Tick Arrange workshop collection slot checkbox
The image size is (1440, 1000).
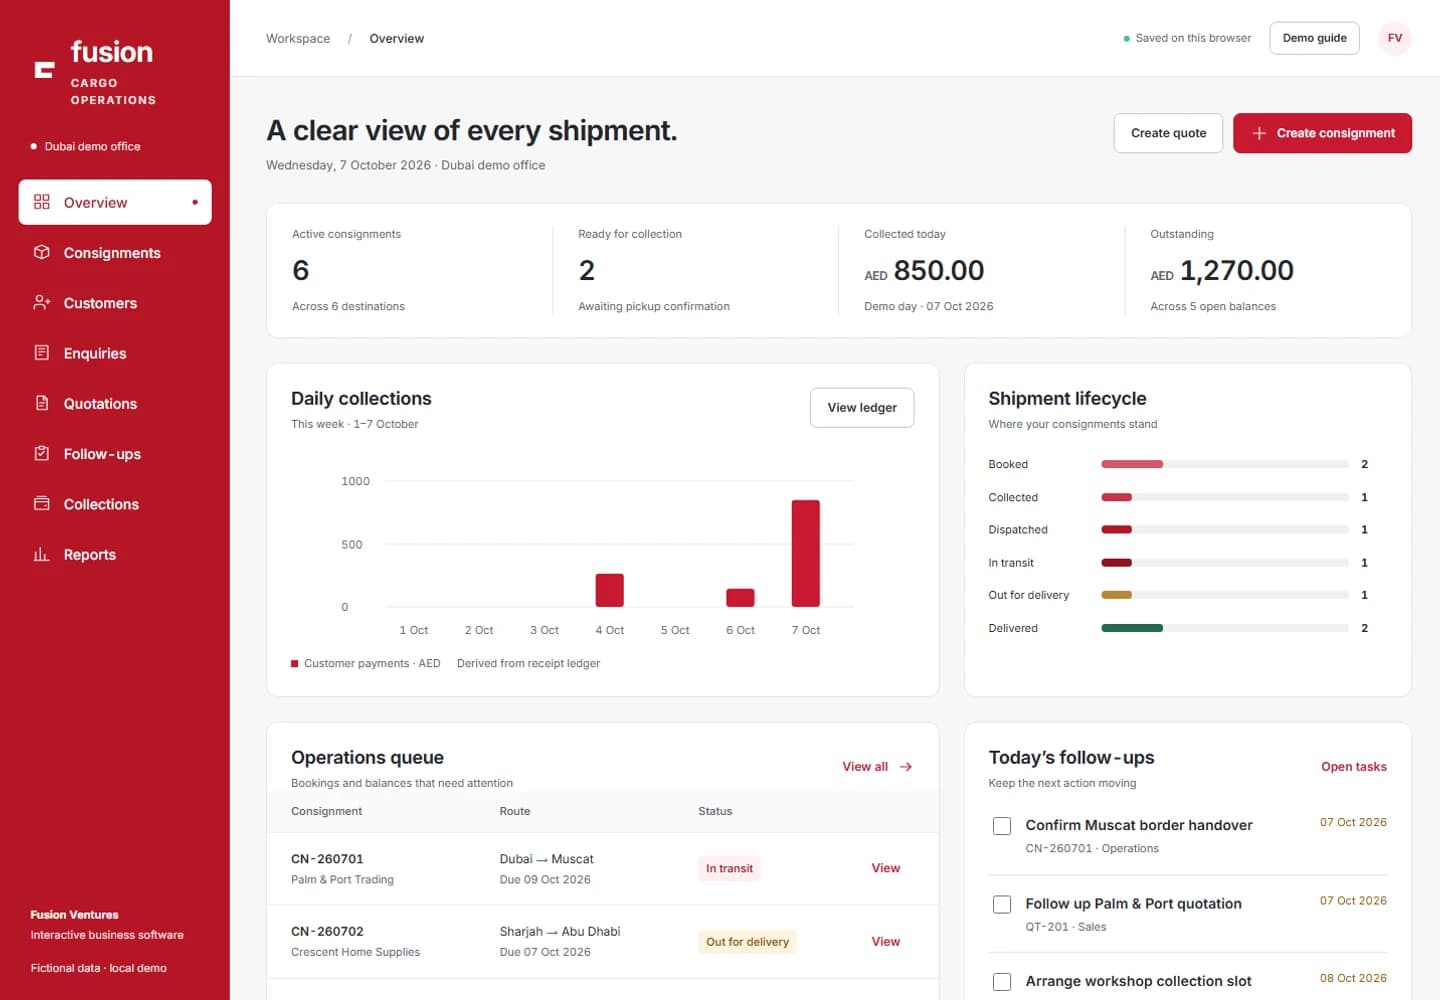tap(1001, 982)
